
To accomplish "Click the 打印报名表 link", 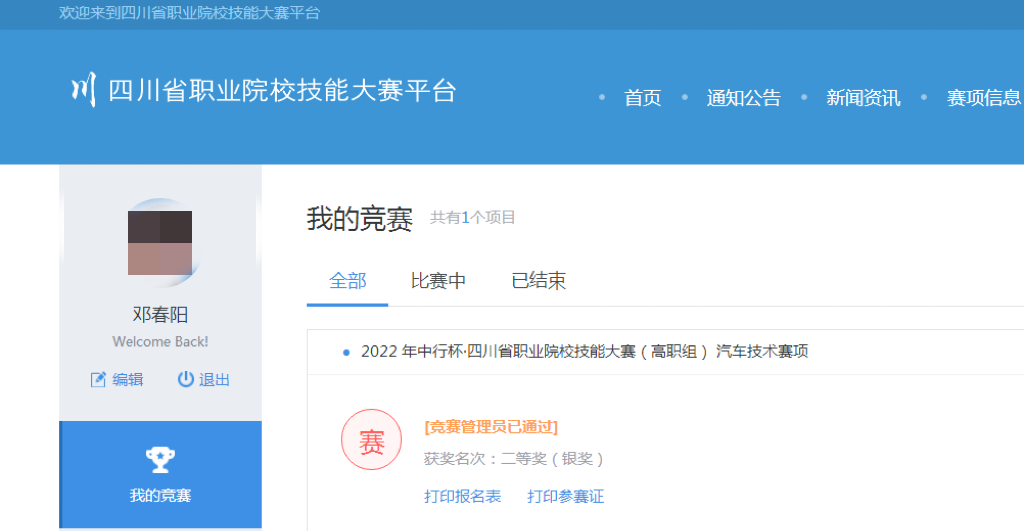I will (x=462, y=496).
